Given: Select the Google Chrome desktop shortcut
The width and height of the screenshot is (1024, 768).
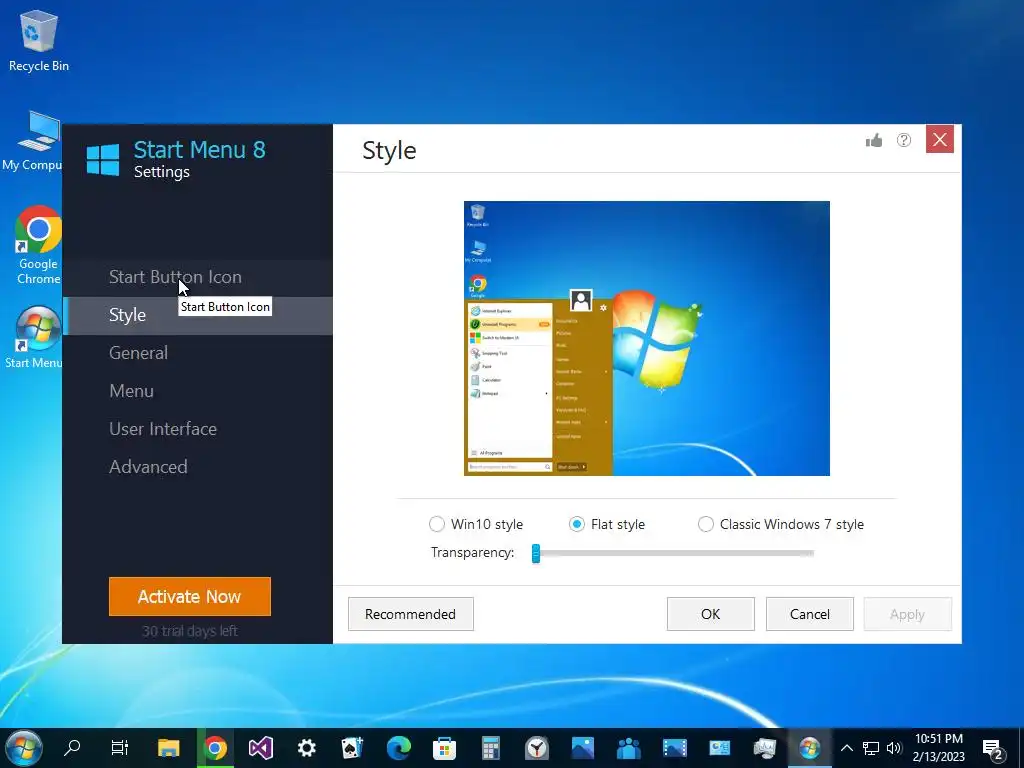Looking at the screenshot, I should point(39,246).
